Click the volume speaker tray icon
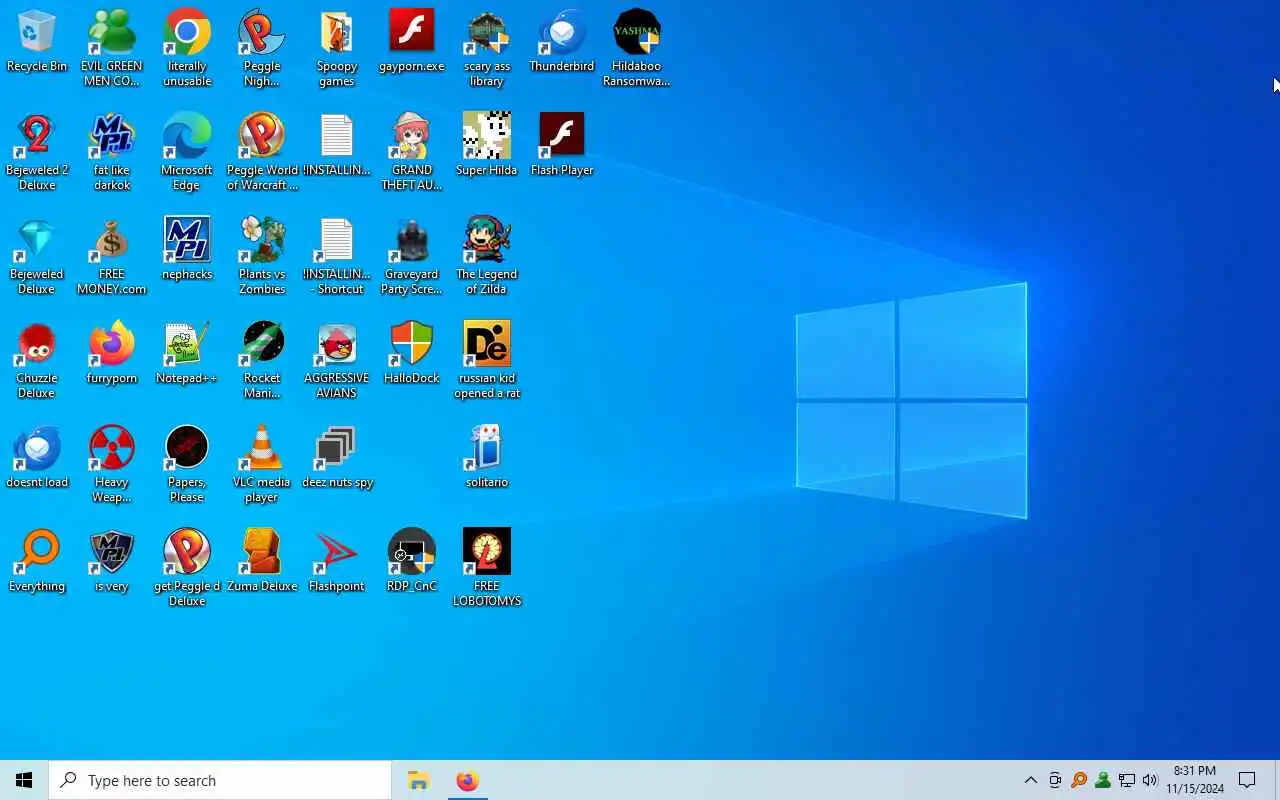Screen dimensions: 1280x800 coord(1150,780)
